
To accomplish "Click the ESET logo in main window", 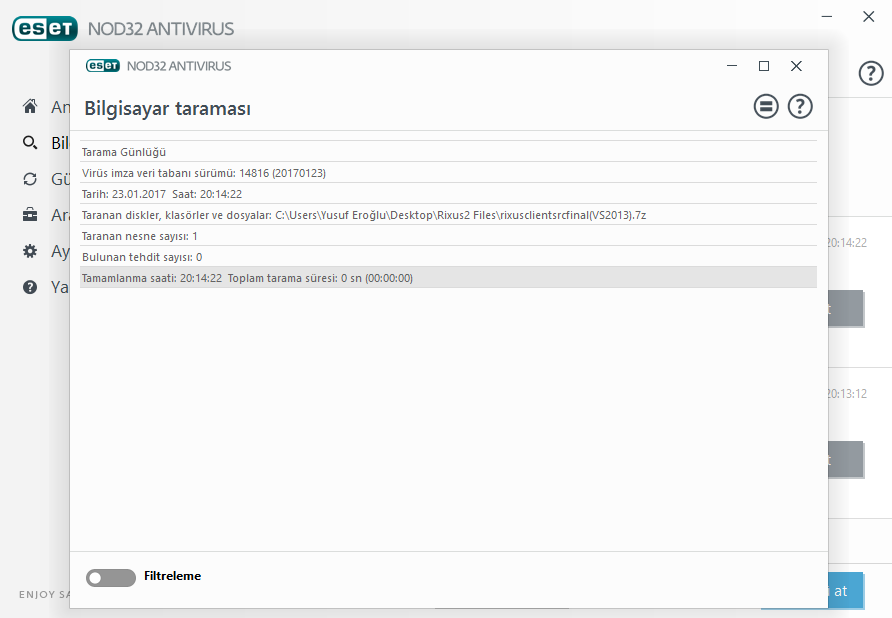I will pyautogui.click(x=45, y=28).
